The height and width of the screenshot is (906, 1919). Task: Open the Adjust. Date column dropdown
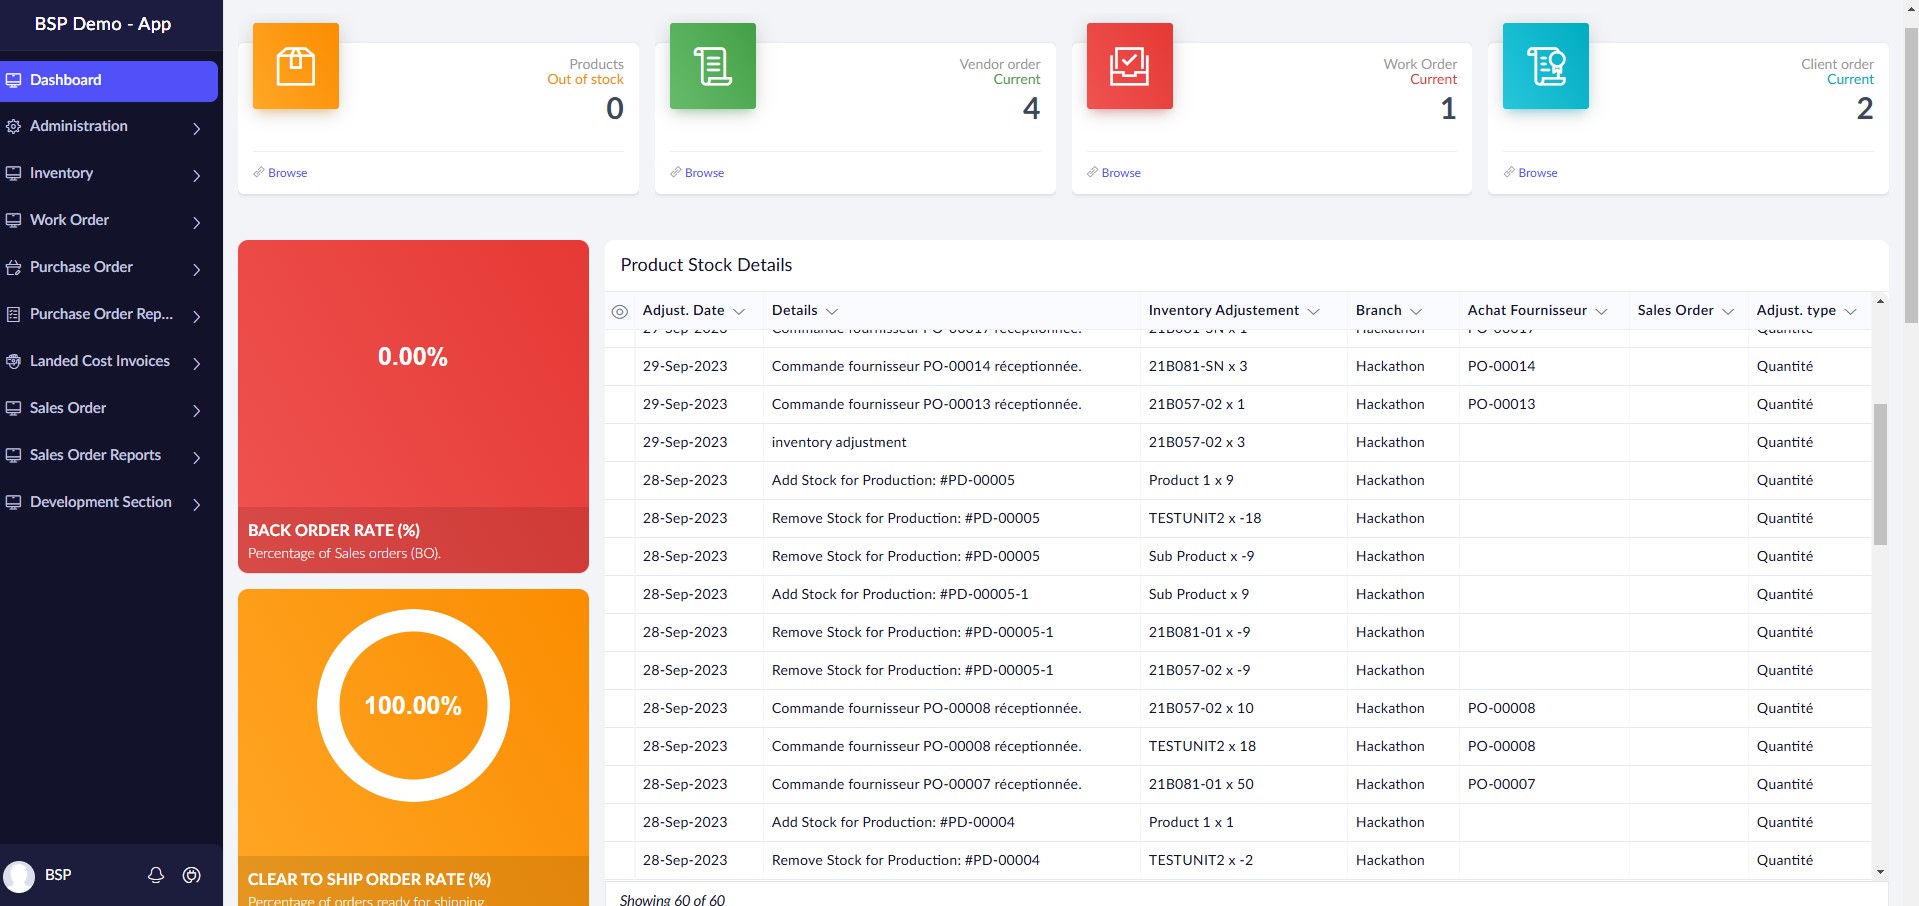739,311
